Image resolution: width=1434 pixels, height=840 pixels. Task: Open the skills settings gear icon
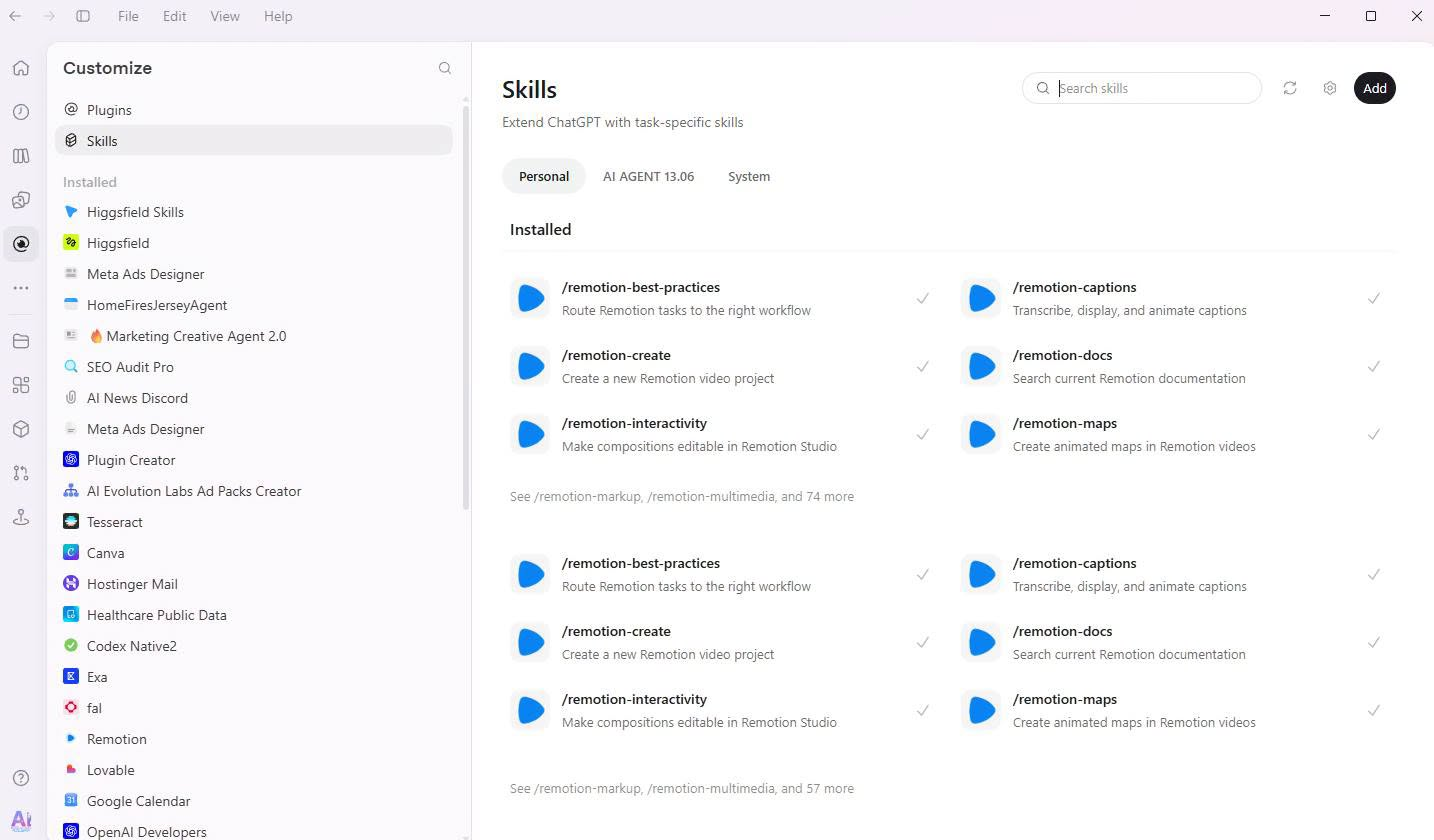pos(1330,88)
